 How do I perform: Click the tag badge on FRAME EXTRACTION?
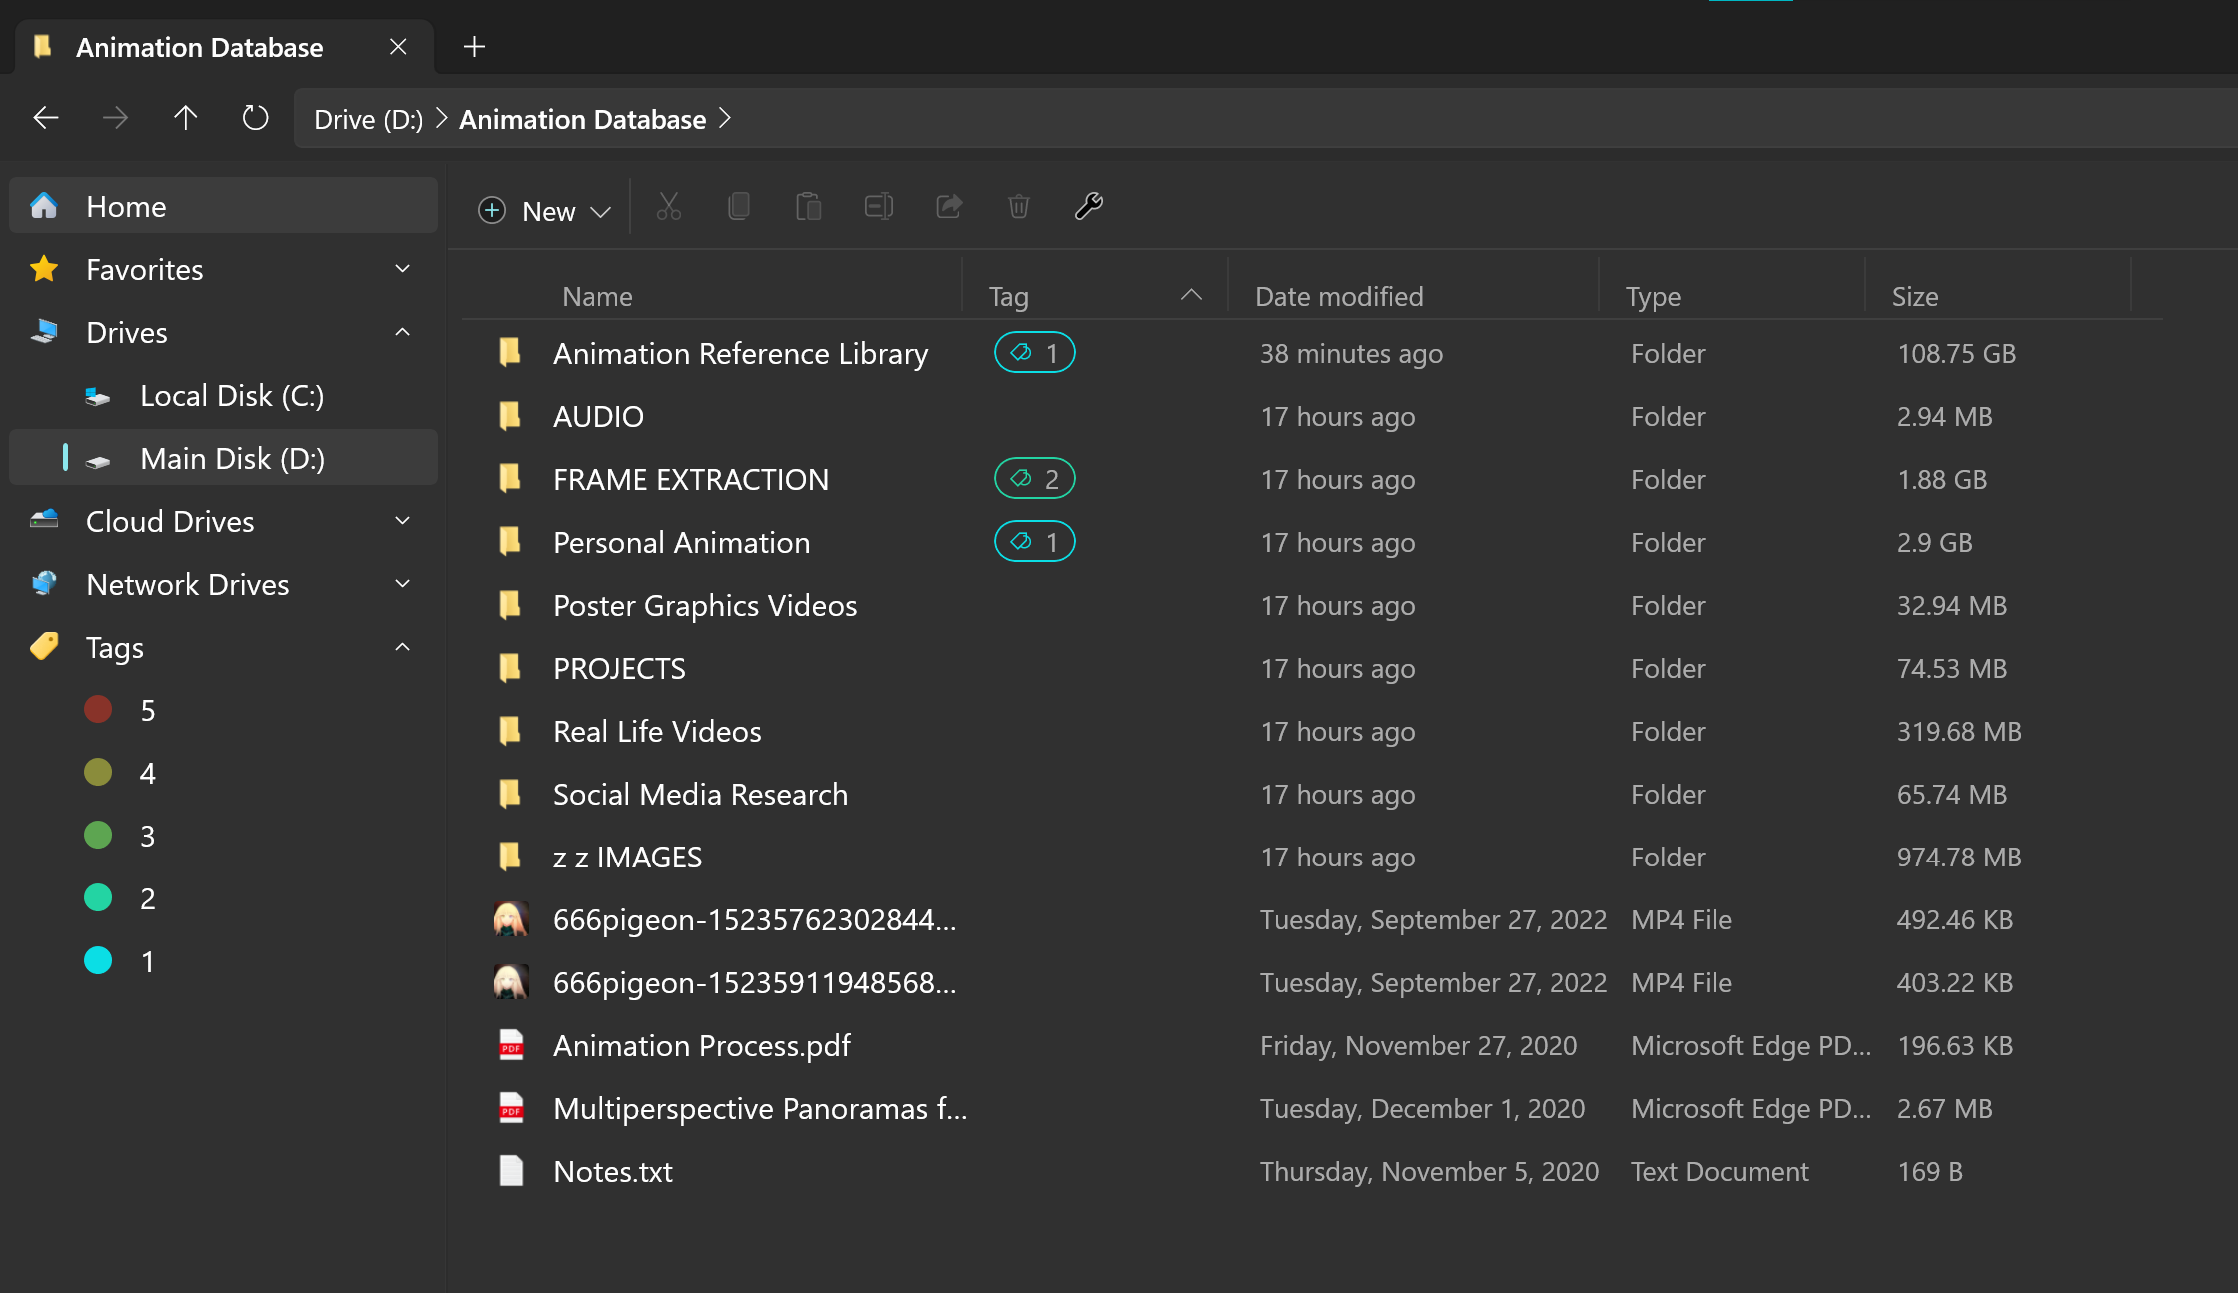(x=1034, y=479)
